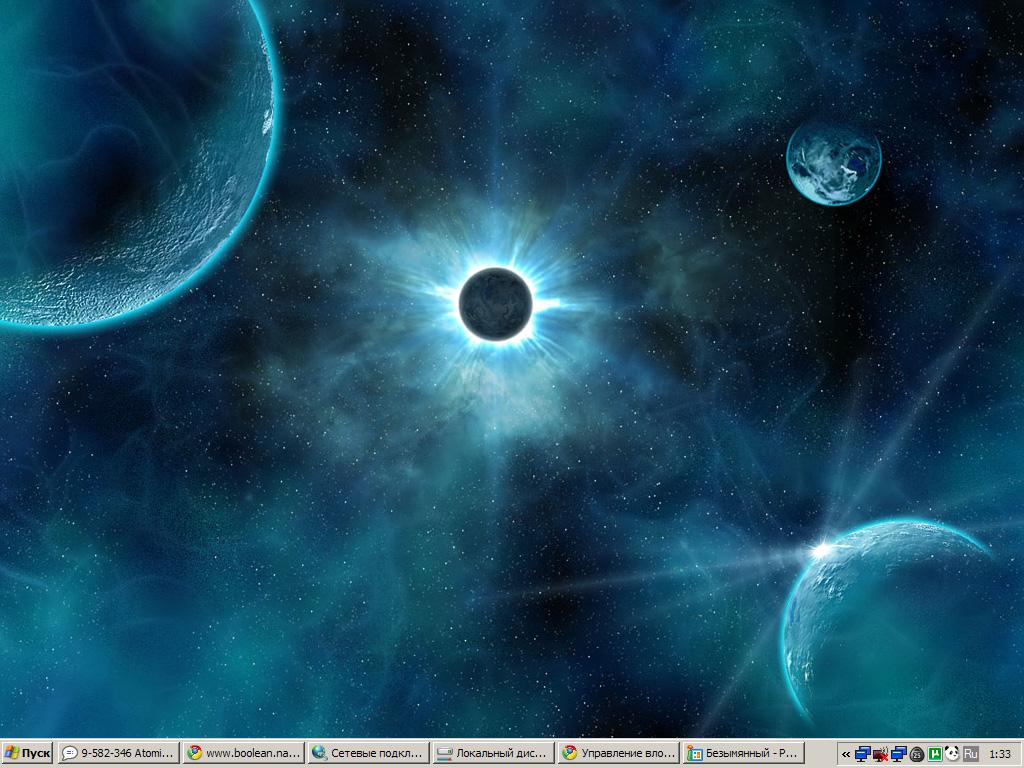This screenshot has height=768, width=1024.
Task: Open the Безымянный Paint window
Action: pyautogui.click(x=743, y=753)
